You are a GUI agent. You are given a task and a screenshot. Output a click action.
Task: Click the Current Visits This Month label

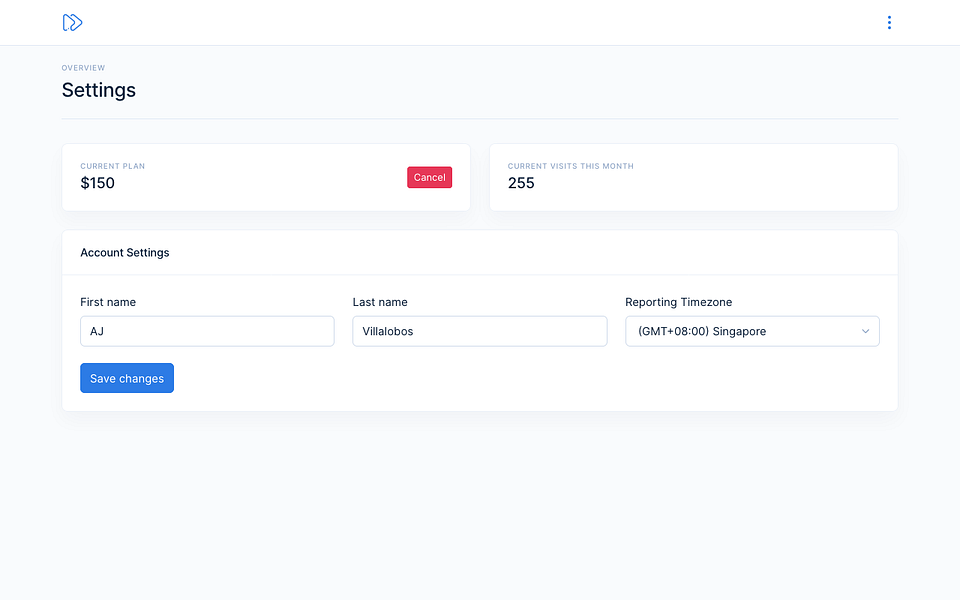pos(571,166)
